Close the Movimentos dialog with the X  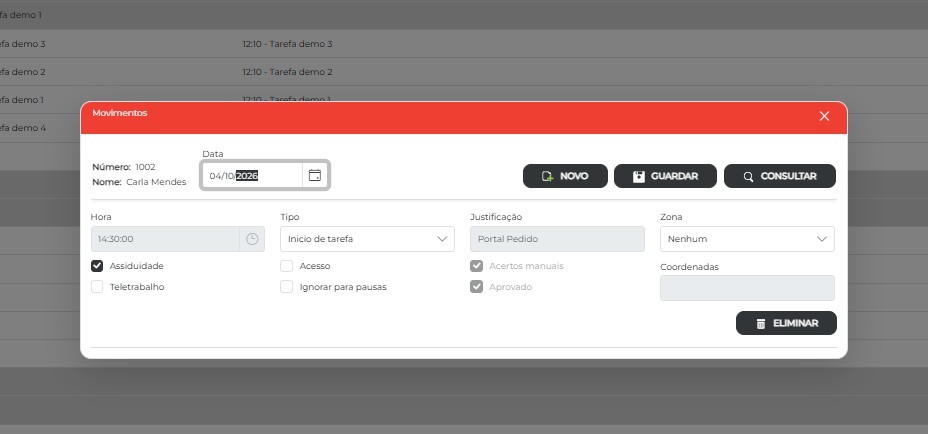[x=824, y=116]
